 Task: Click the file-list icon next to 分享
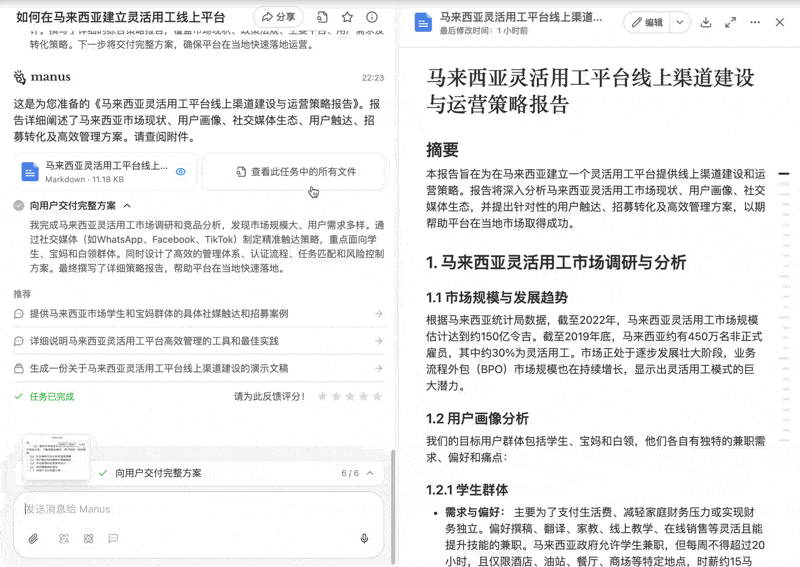point(322,17)
